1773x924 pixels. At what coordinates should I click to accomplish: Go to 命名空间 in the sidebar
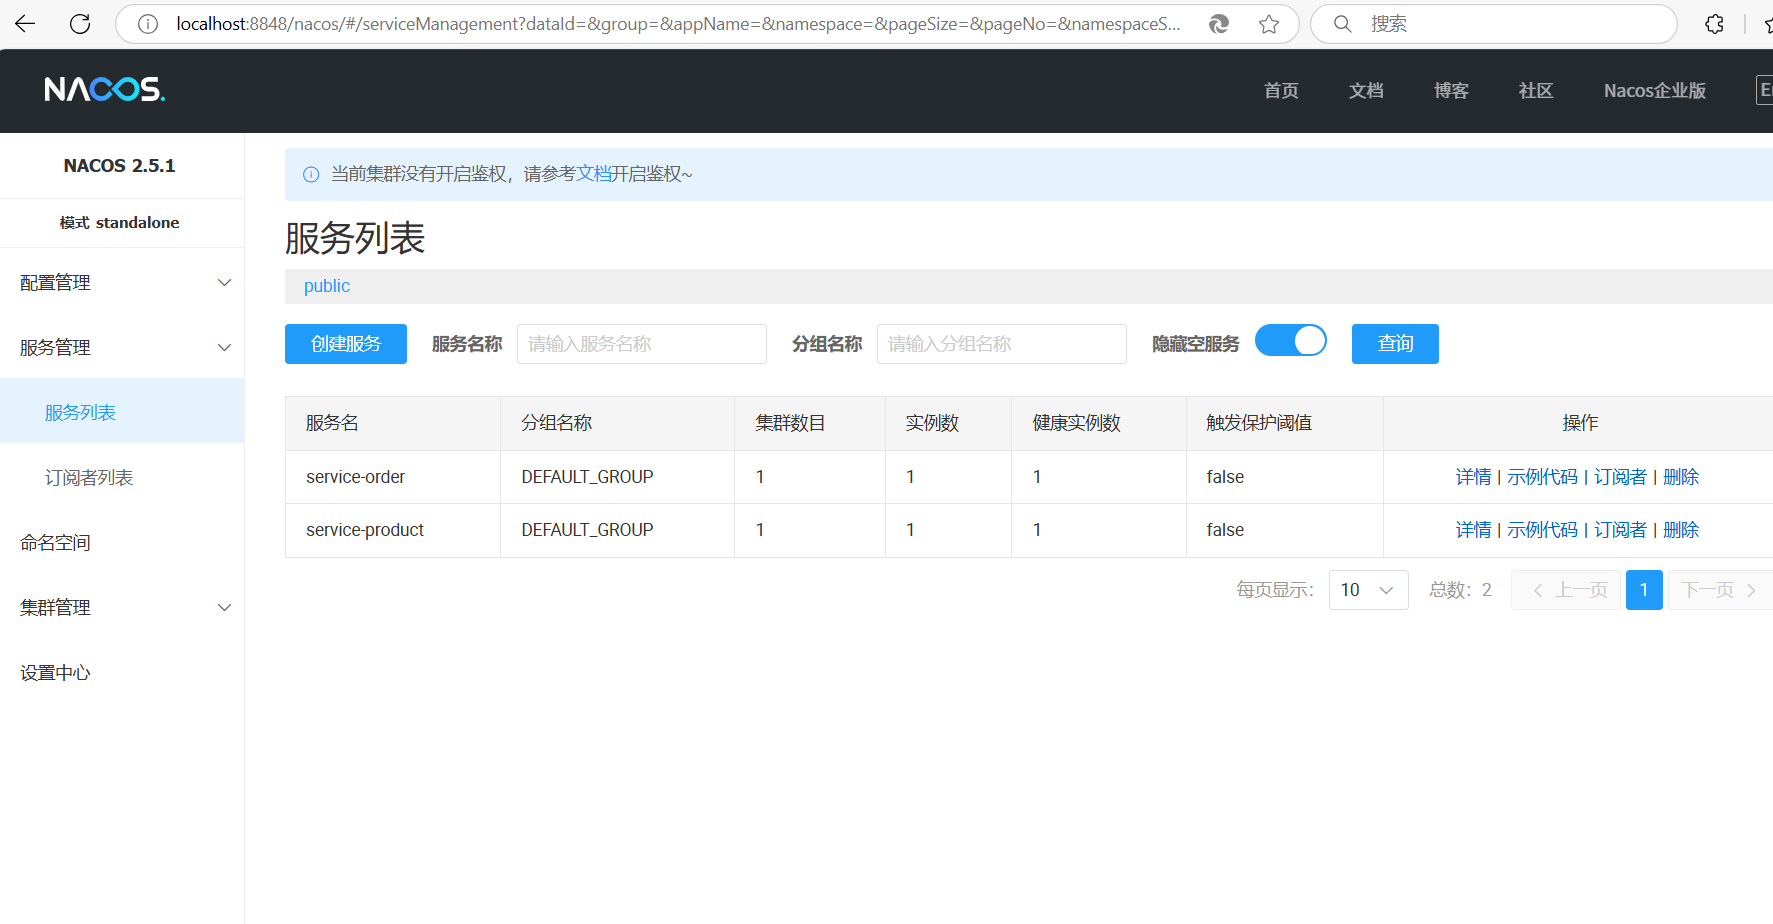[56, 543]
